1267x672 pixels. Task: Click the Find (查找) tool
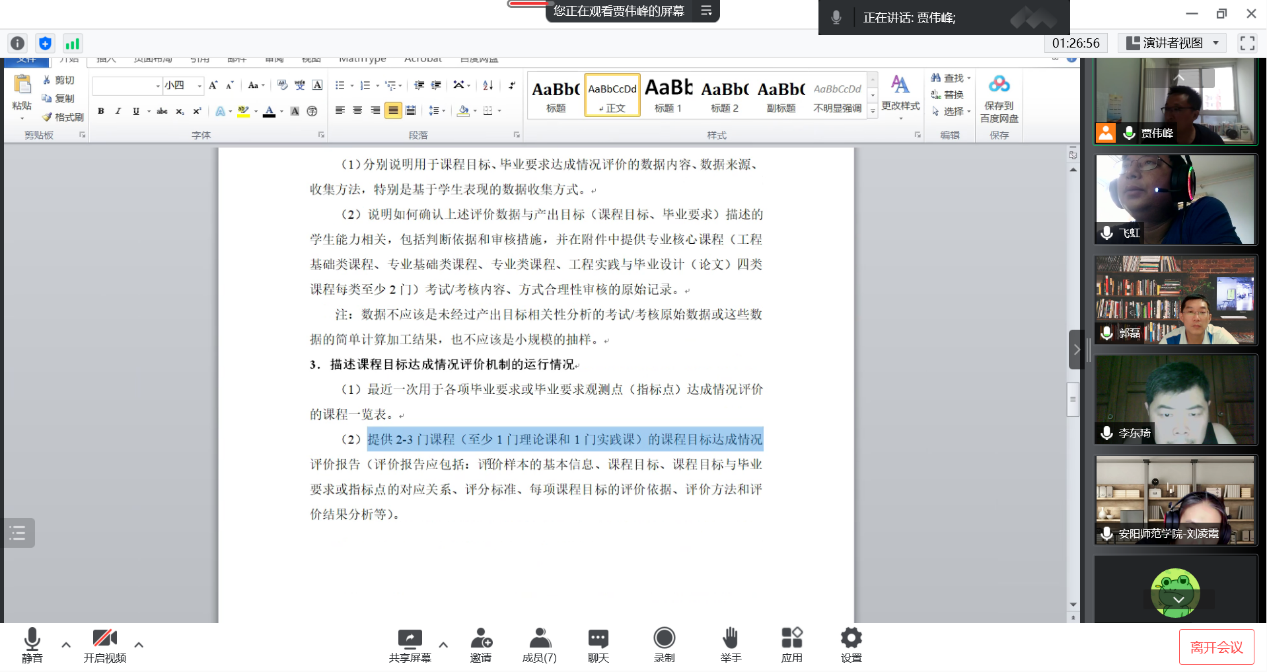(949, 78)
